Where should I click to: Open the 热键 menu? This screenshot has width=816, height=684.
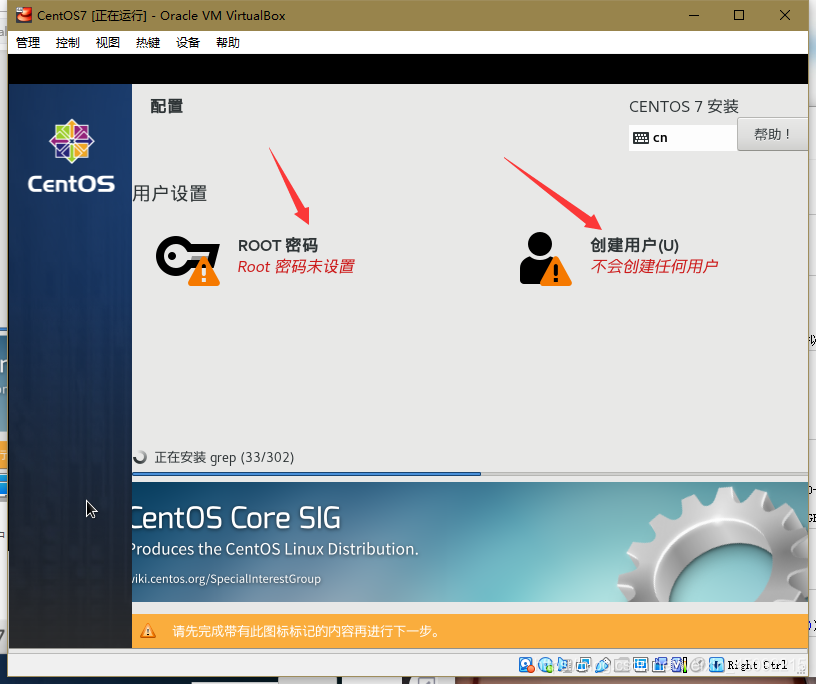click(148, 43)
